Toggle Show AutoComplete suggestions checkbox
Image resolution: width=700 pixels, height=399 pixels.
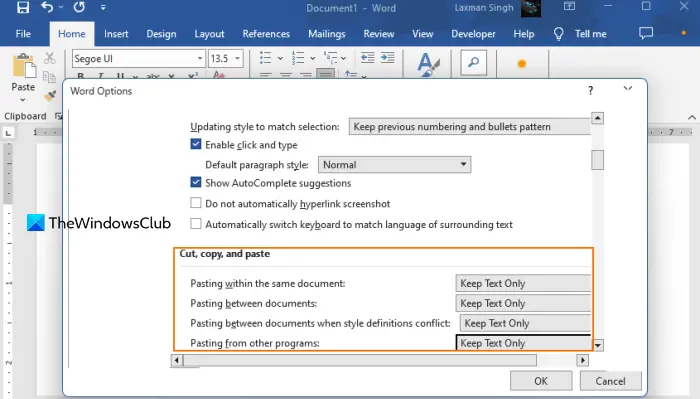click(196, 182)
